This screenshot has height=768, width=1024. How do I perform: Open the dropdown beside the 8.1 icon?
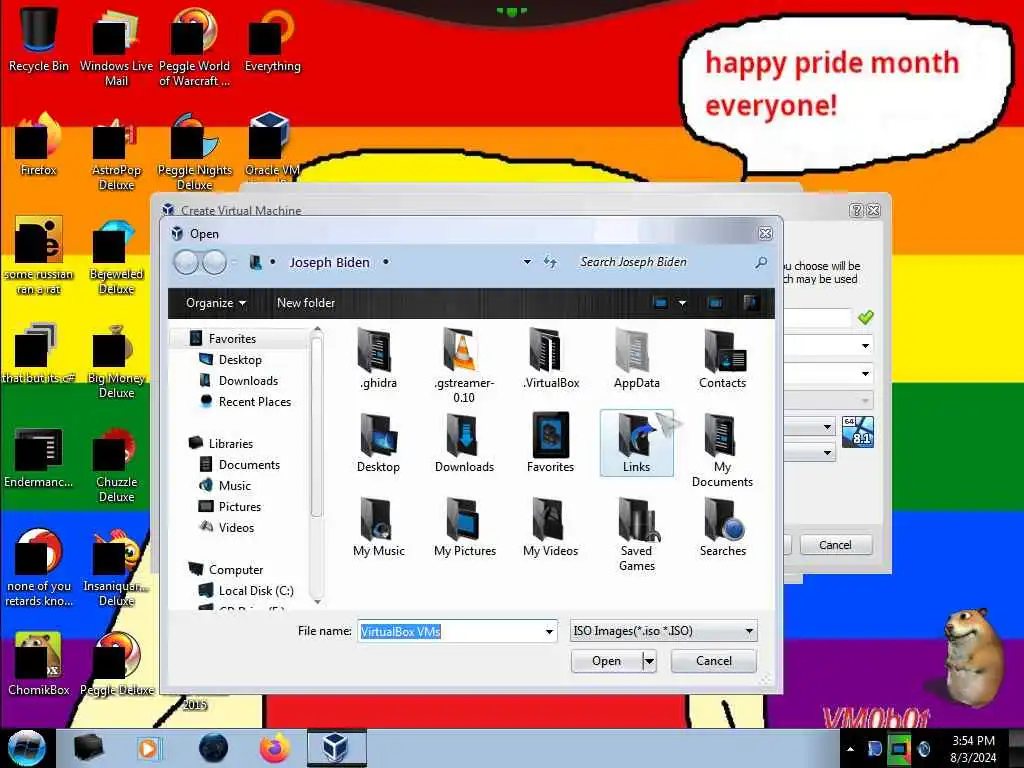pyautogui.click(x=827, y=427)
